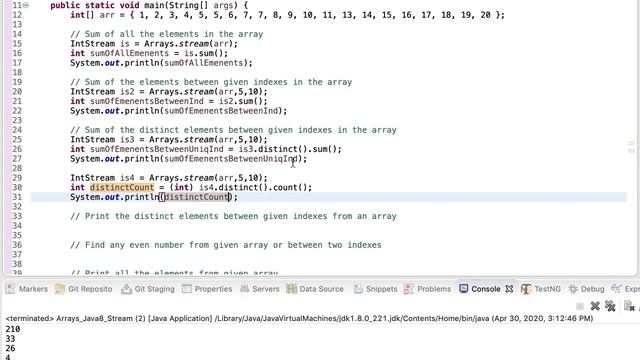Click the Git Staging tab icon
This screenshot has width=640, height=360.
coord(126,289)
